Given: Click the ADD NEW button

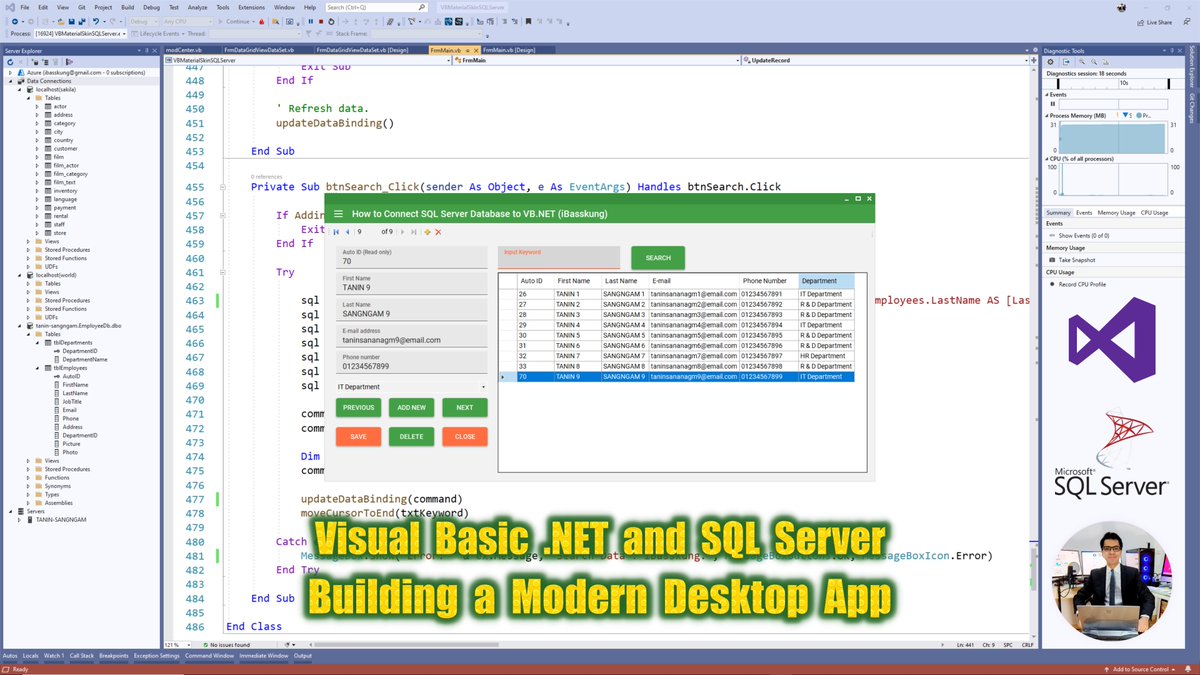Looking at the screenshot, I should coord(411,408).
